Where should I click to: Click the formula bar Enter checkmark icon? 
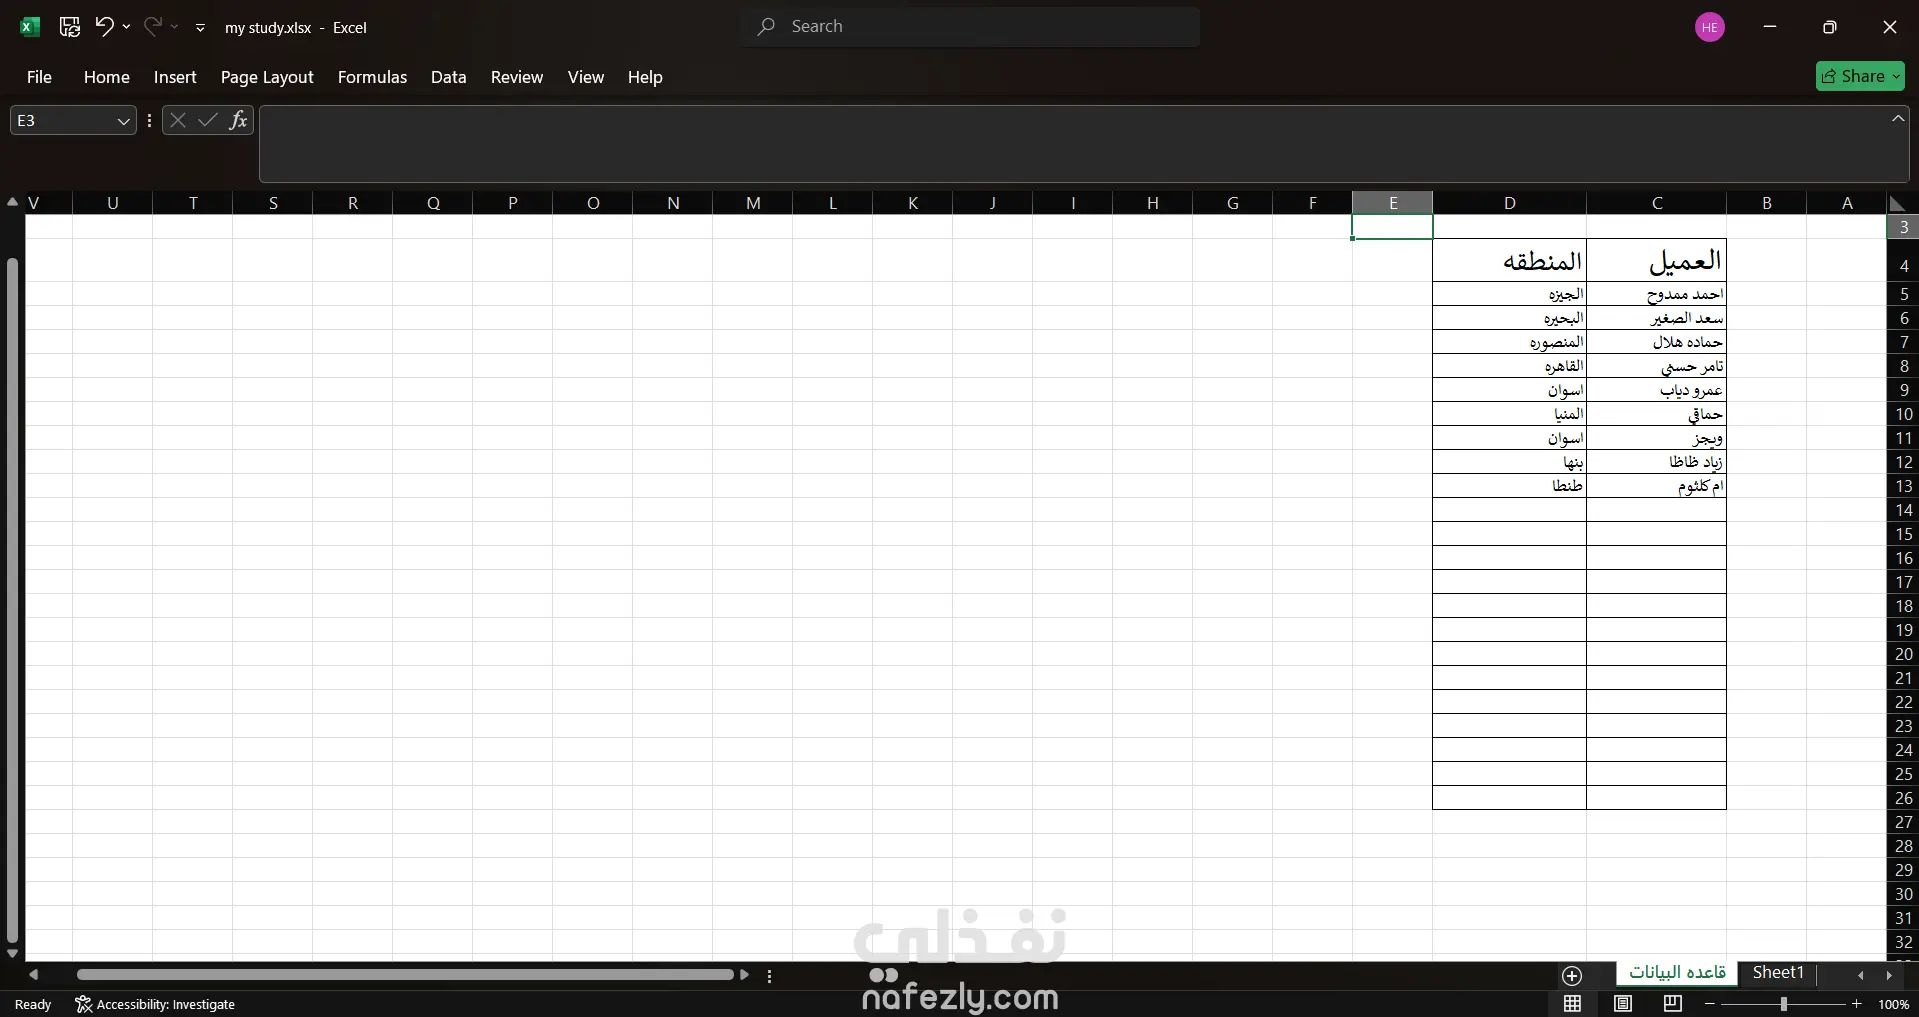[x=208, y=121]
